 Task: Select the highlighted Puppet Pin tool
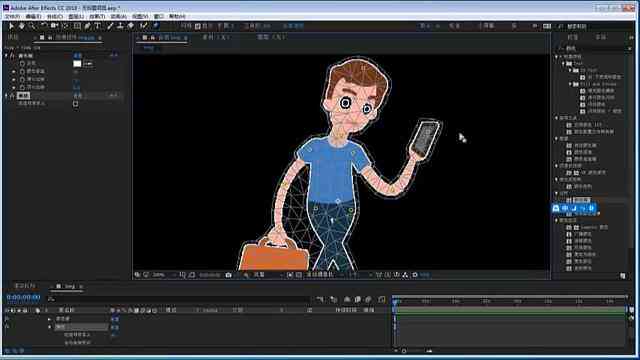156,26
